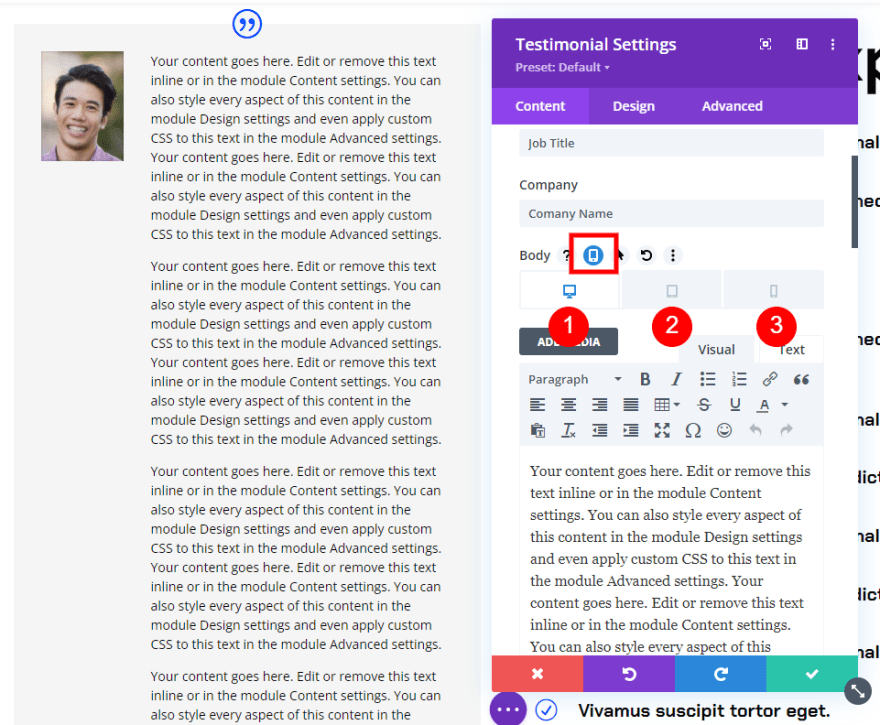
Task: Apply strikethrough to the Body text
Action: [705, 404]
